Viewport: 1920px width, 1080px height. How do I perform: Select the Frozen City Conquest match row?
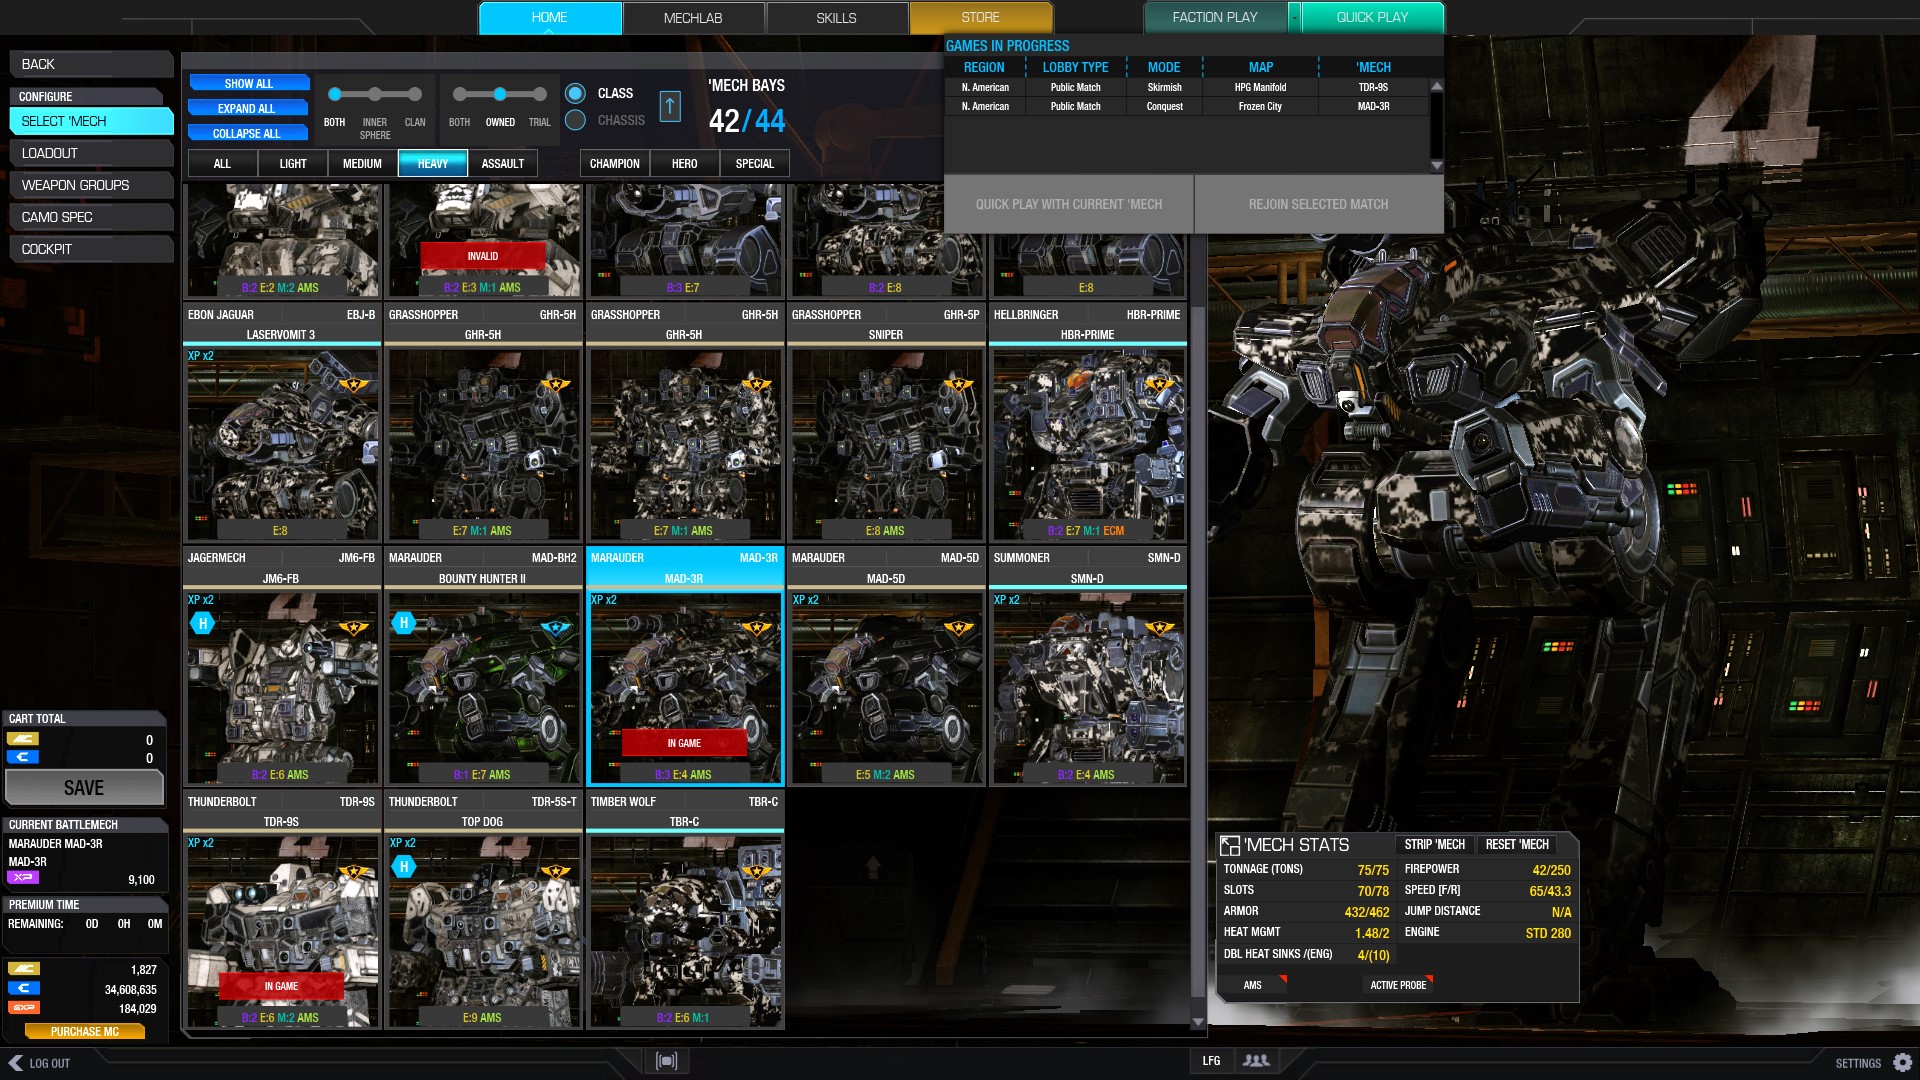pyautogui.click(x=1187, y=106)
